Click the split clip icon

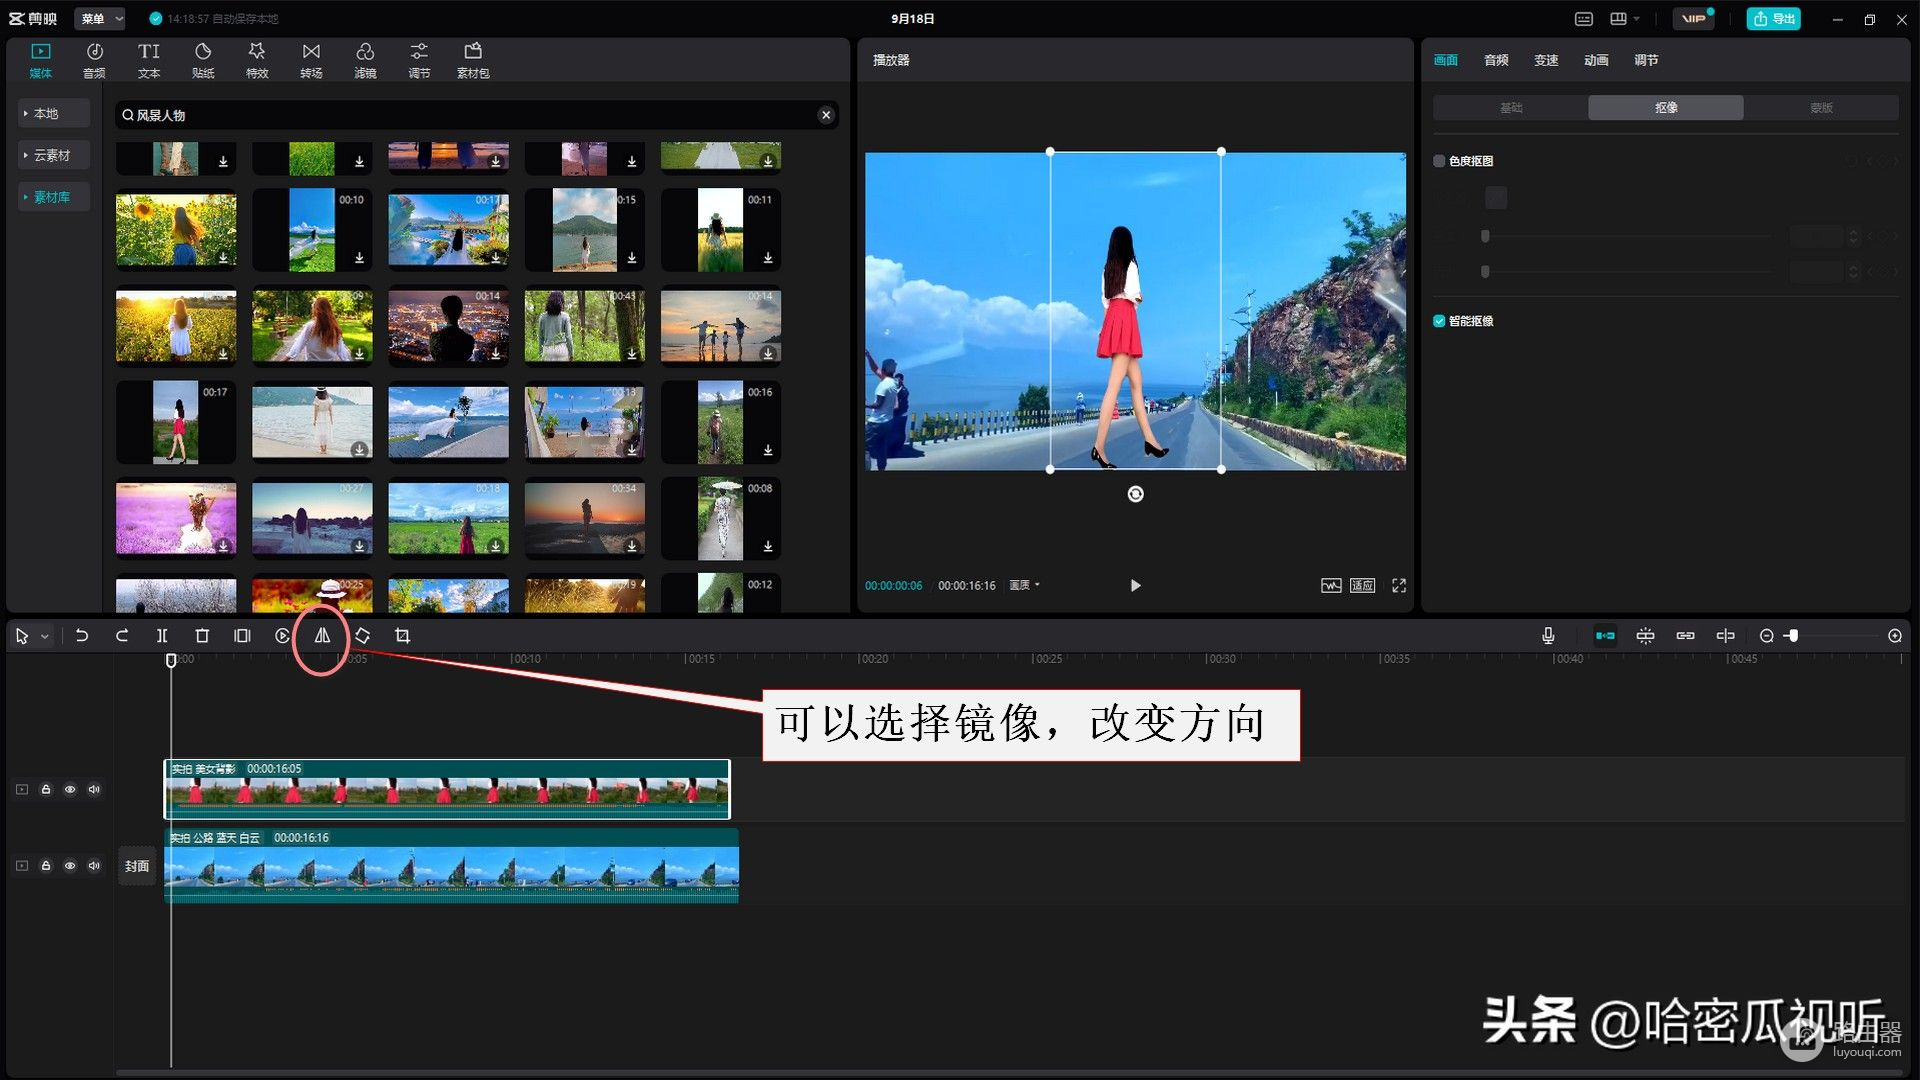click(x=162, y=636)
